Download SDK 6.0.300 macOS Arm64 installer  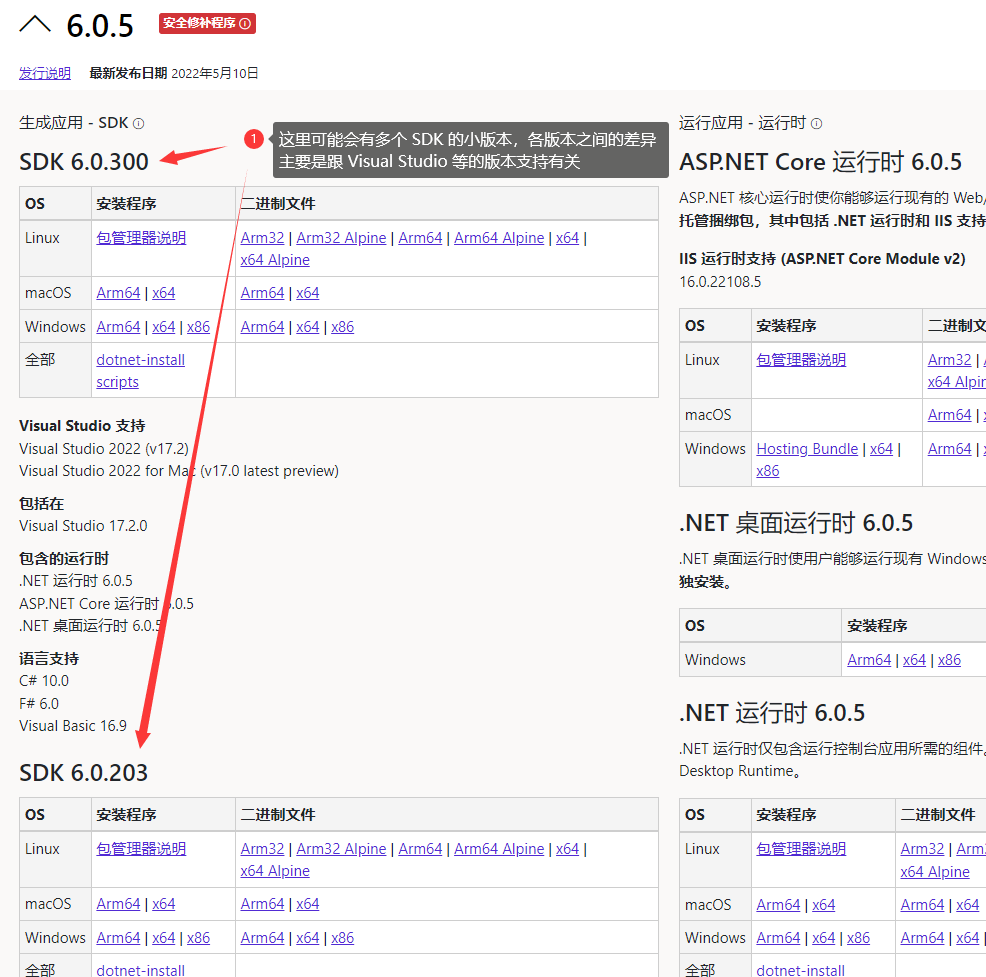118,293
